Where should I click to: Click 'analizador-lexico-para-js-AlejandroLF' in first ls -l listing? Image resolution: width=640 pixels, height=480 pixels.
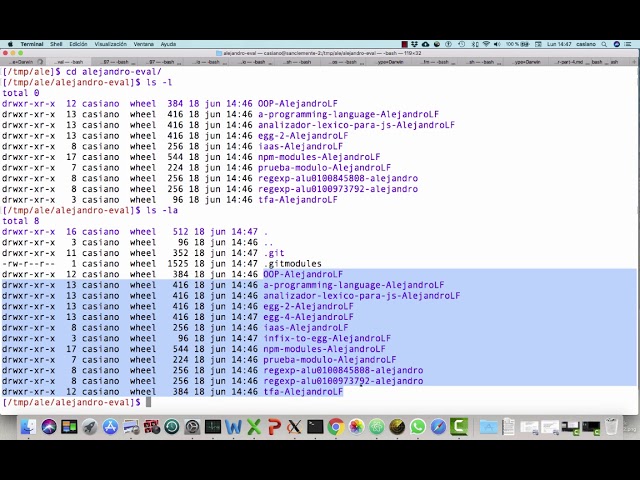pyautogui.click(x=356, y=125)
